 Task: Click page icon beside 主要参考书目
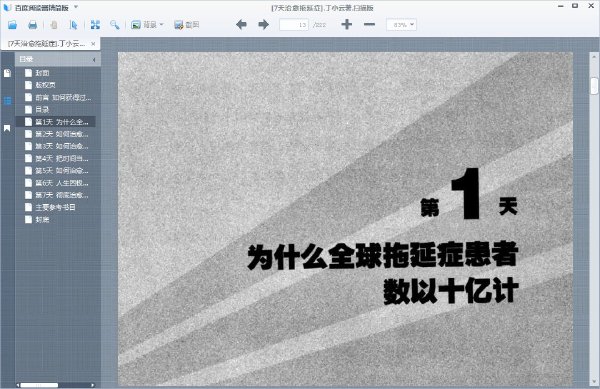click(x=28, y=207)
